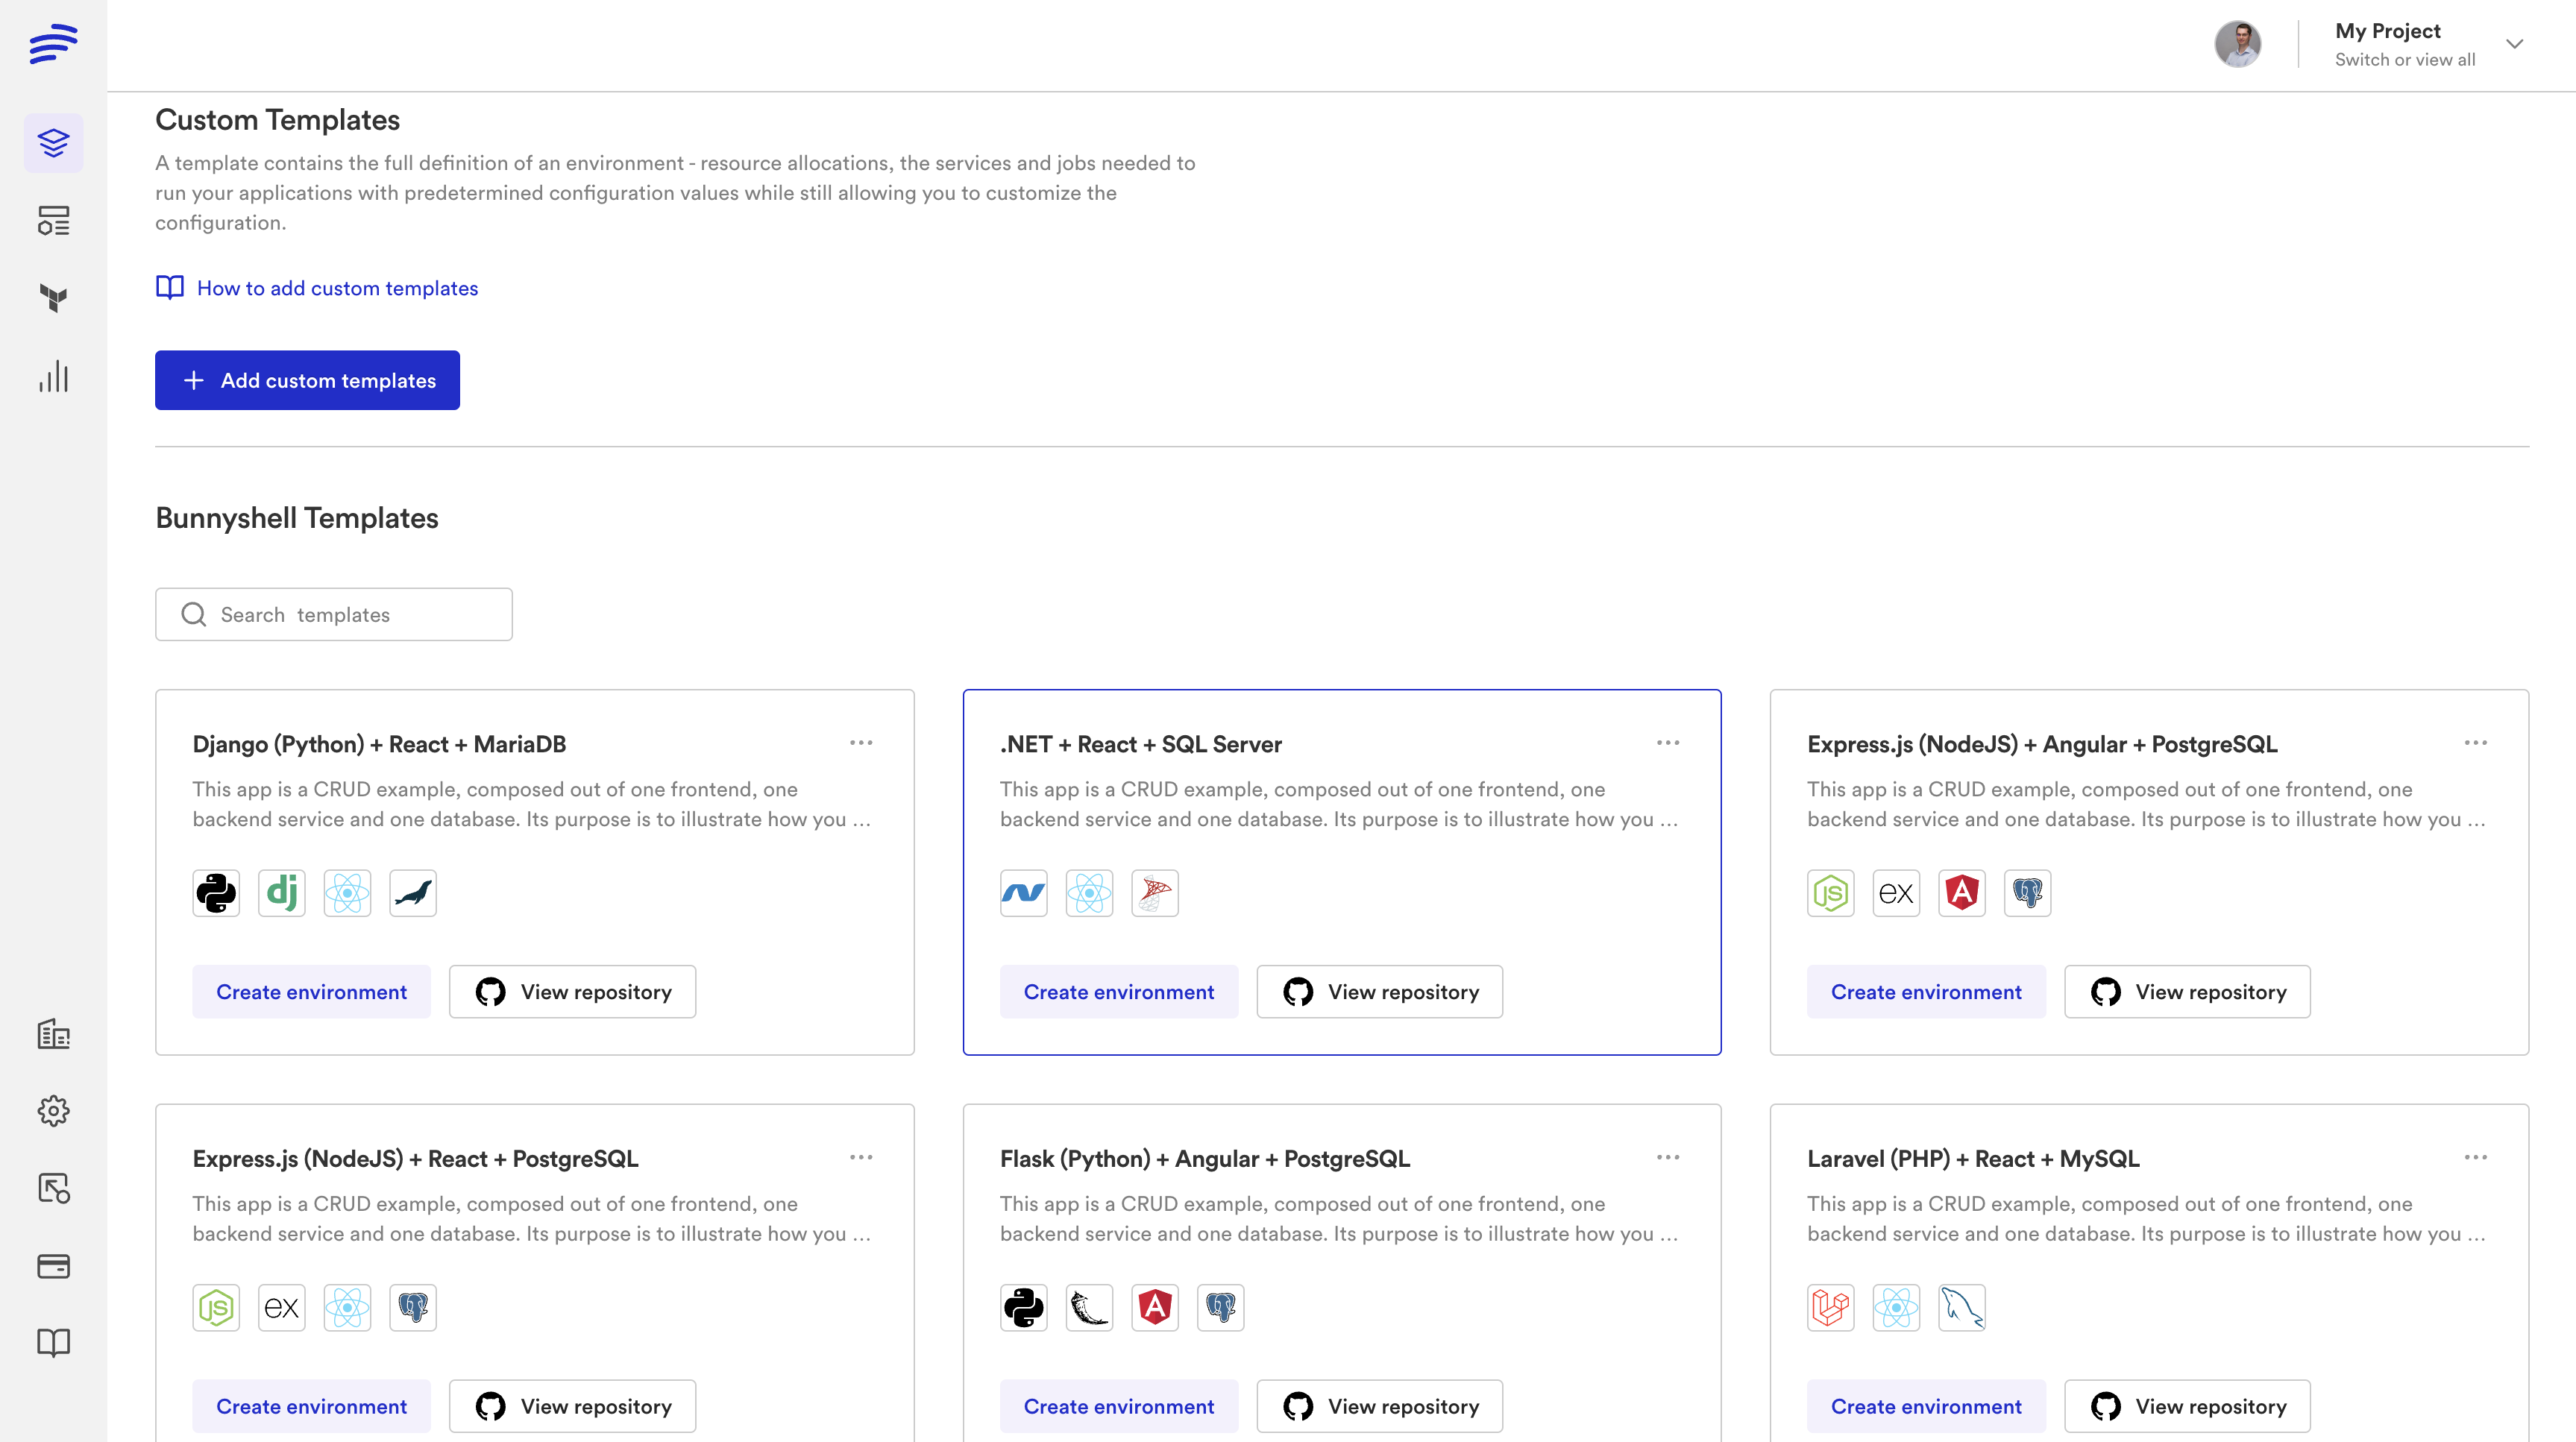This screenshot has width=2576, height=1442.
Task: Click the Add custom templates button
Action: pos(307,380)
